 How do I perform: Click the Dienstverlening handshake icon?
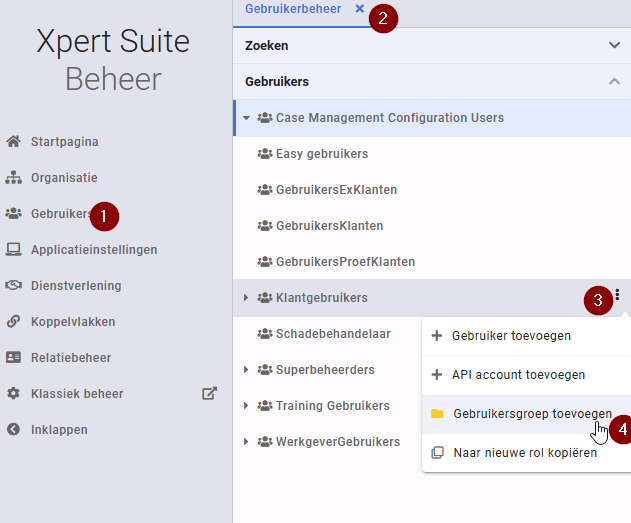[13, 285]
